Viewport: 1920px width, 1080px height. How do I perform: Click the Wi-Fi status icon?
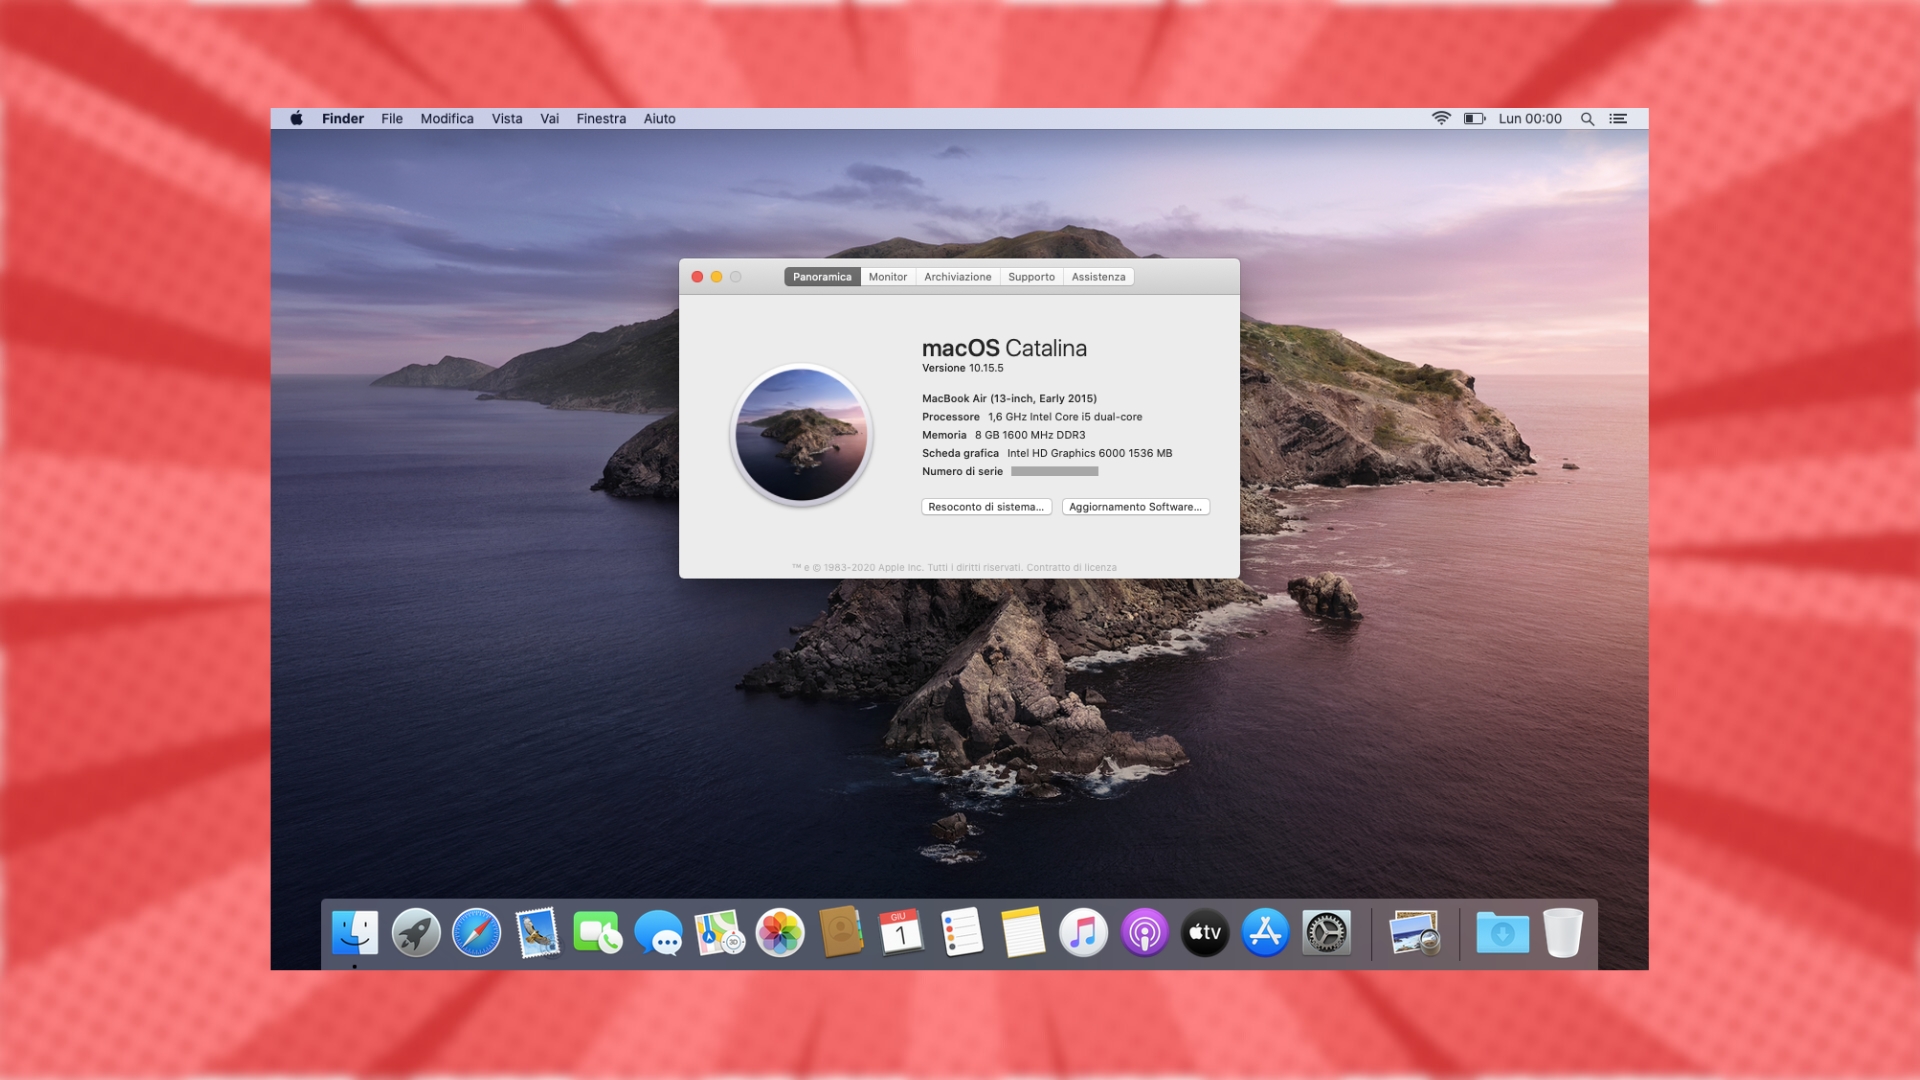pyautogui.click(x=1441, y=118)
